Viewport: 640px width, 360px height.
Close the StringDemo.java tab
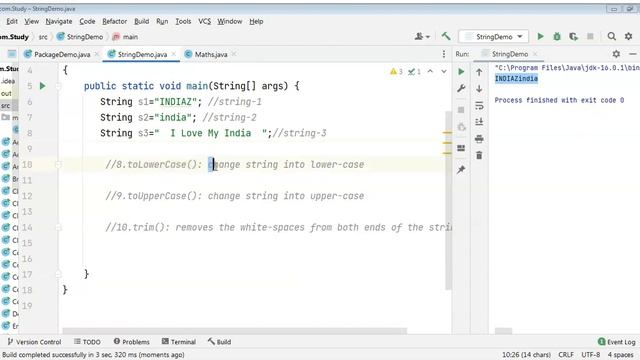[174, 54]
